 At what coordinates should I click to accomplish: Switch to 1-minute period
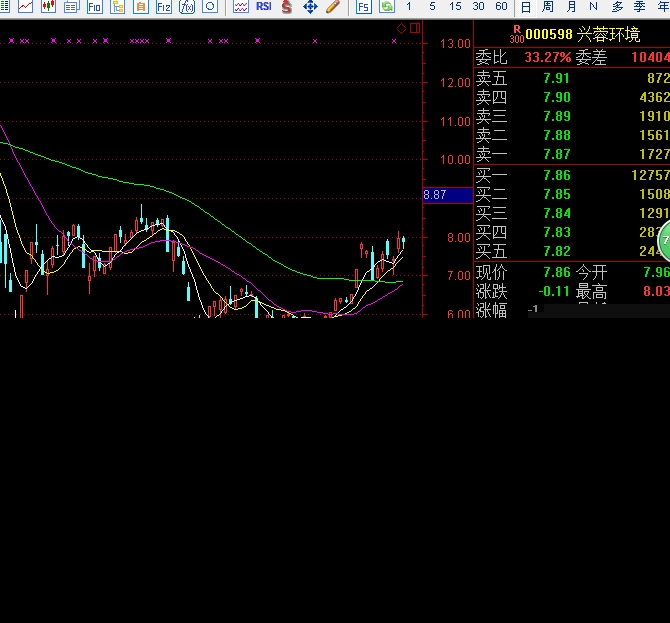409,6
